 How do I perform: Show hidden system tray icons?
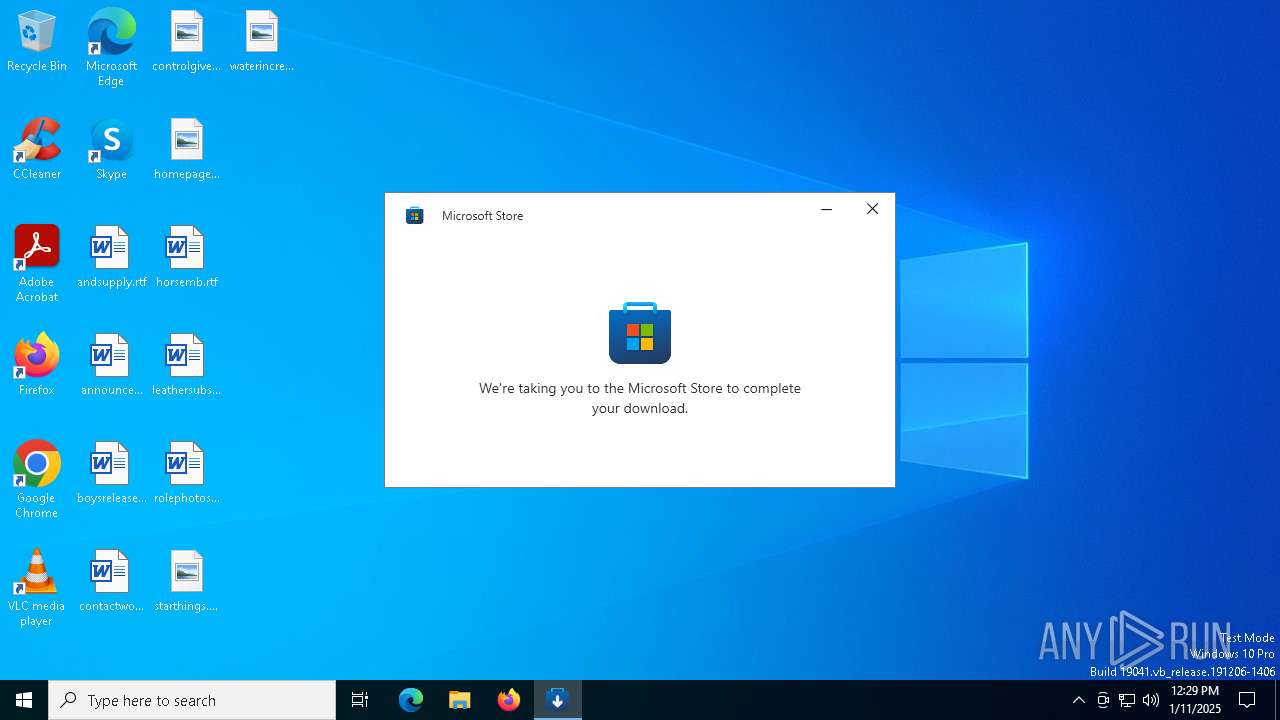(1079, 700)
